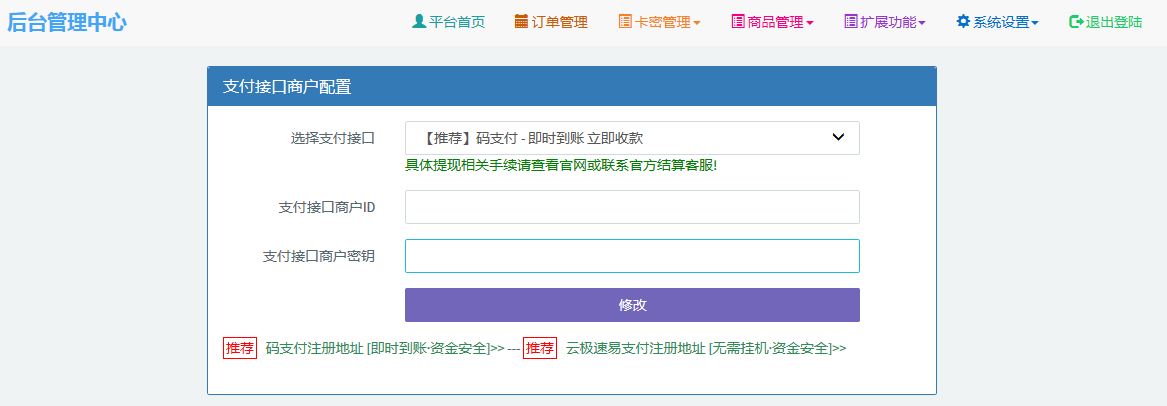The width and height of the screenshot is (1167, 406).
Task: Click the 修改 submit button
Action: click(632, 305)
